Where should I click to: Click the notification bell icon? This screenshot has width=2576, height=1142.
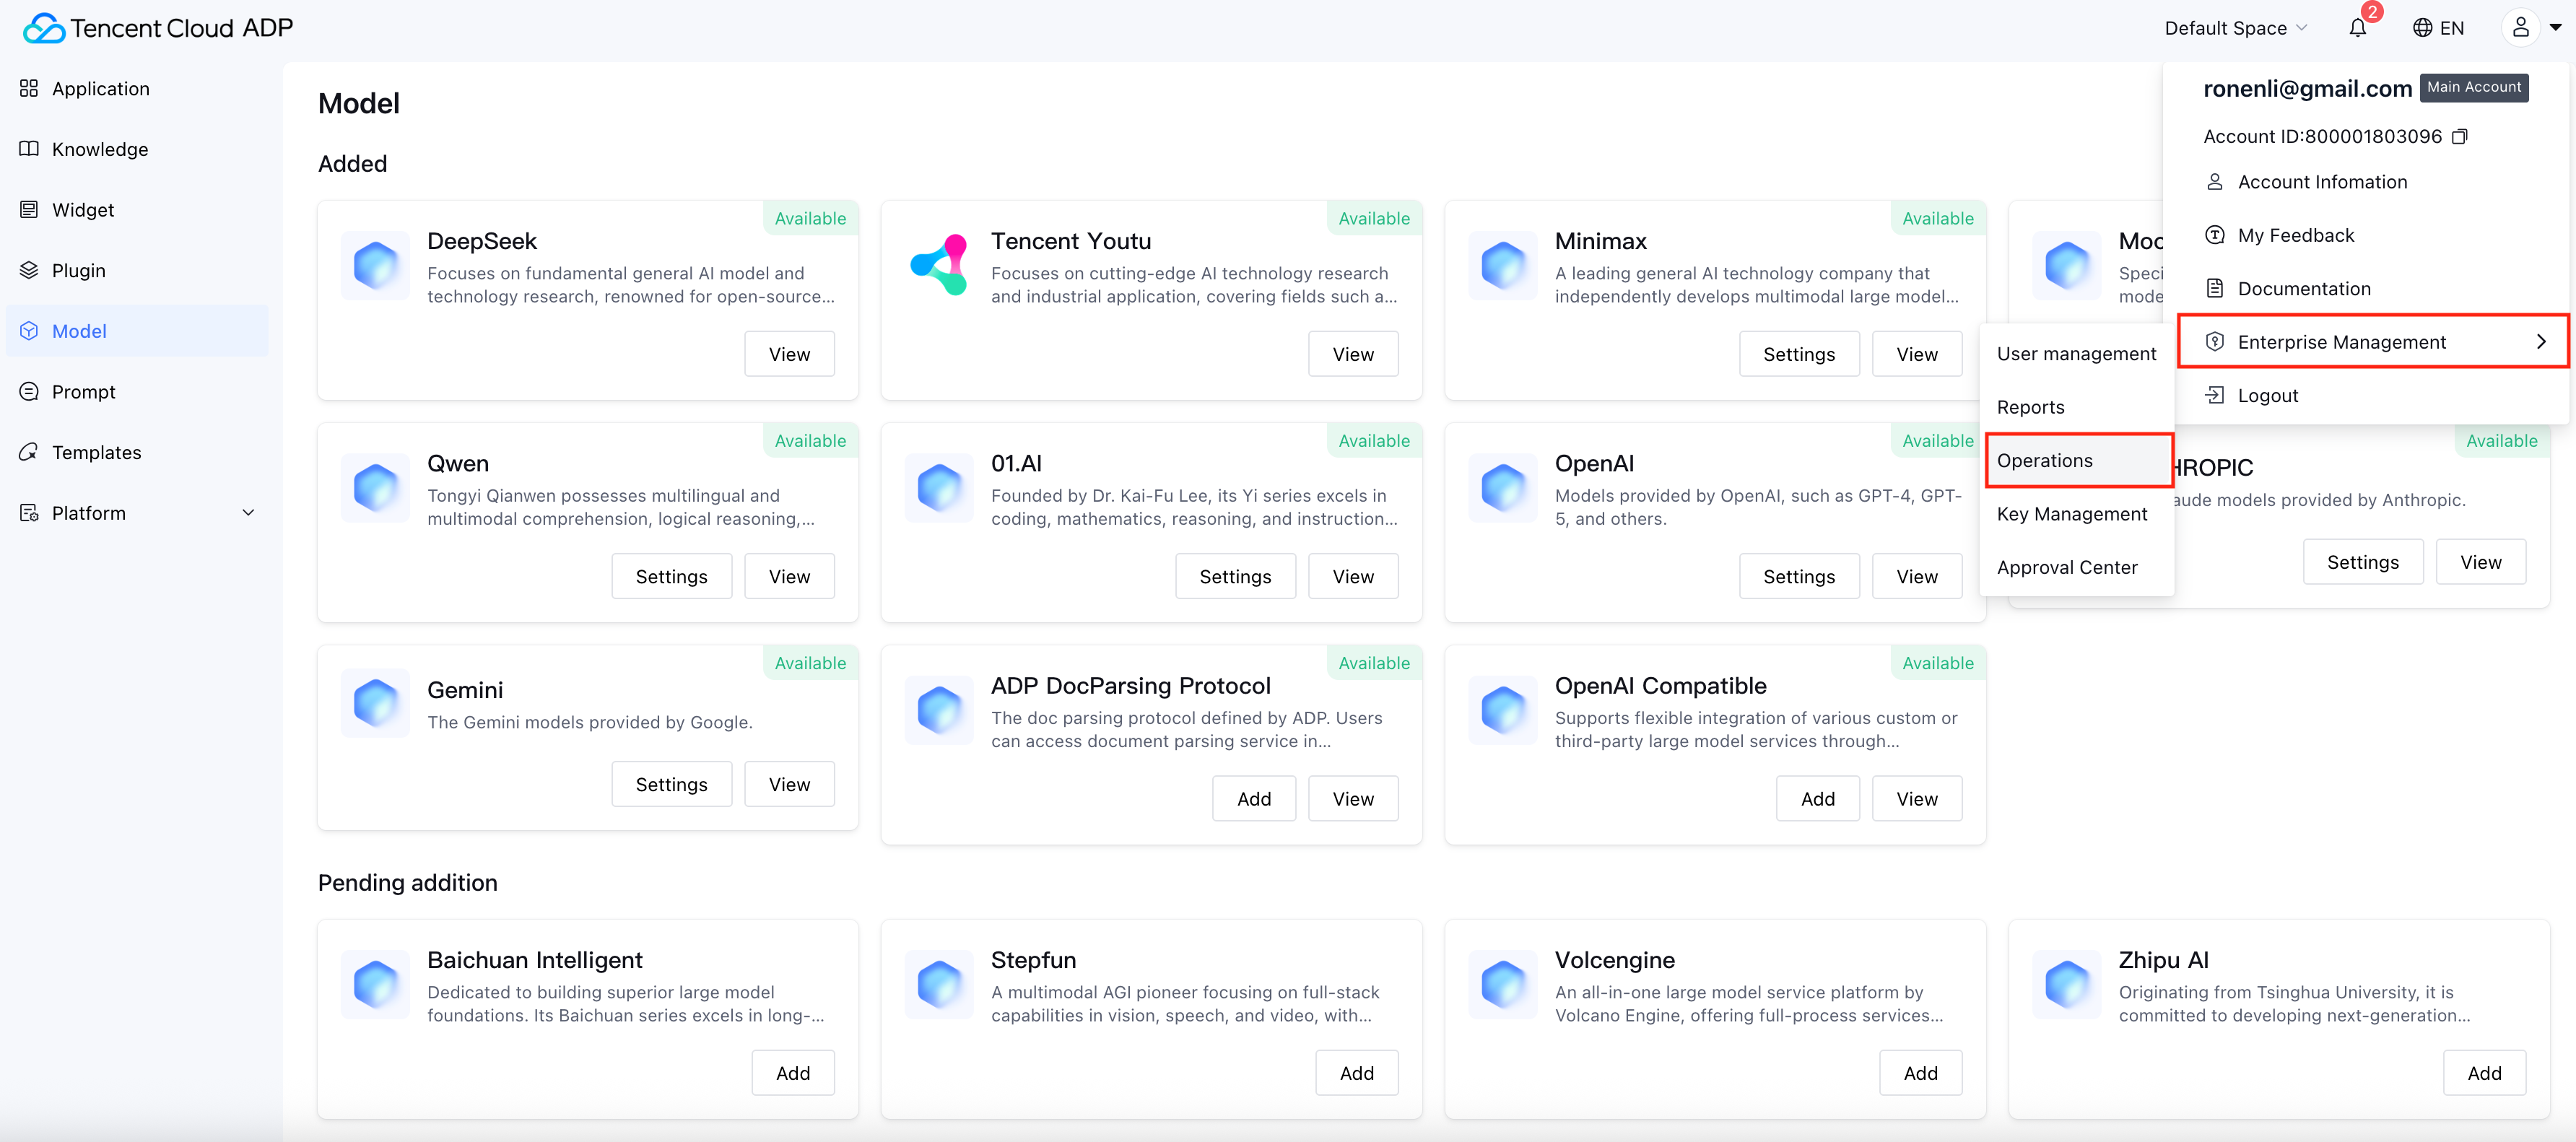(2357, 28)
